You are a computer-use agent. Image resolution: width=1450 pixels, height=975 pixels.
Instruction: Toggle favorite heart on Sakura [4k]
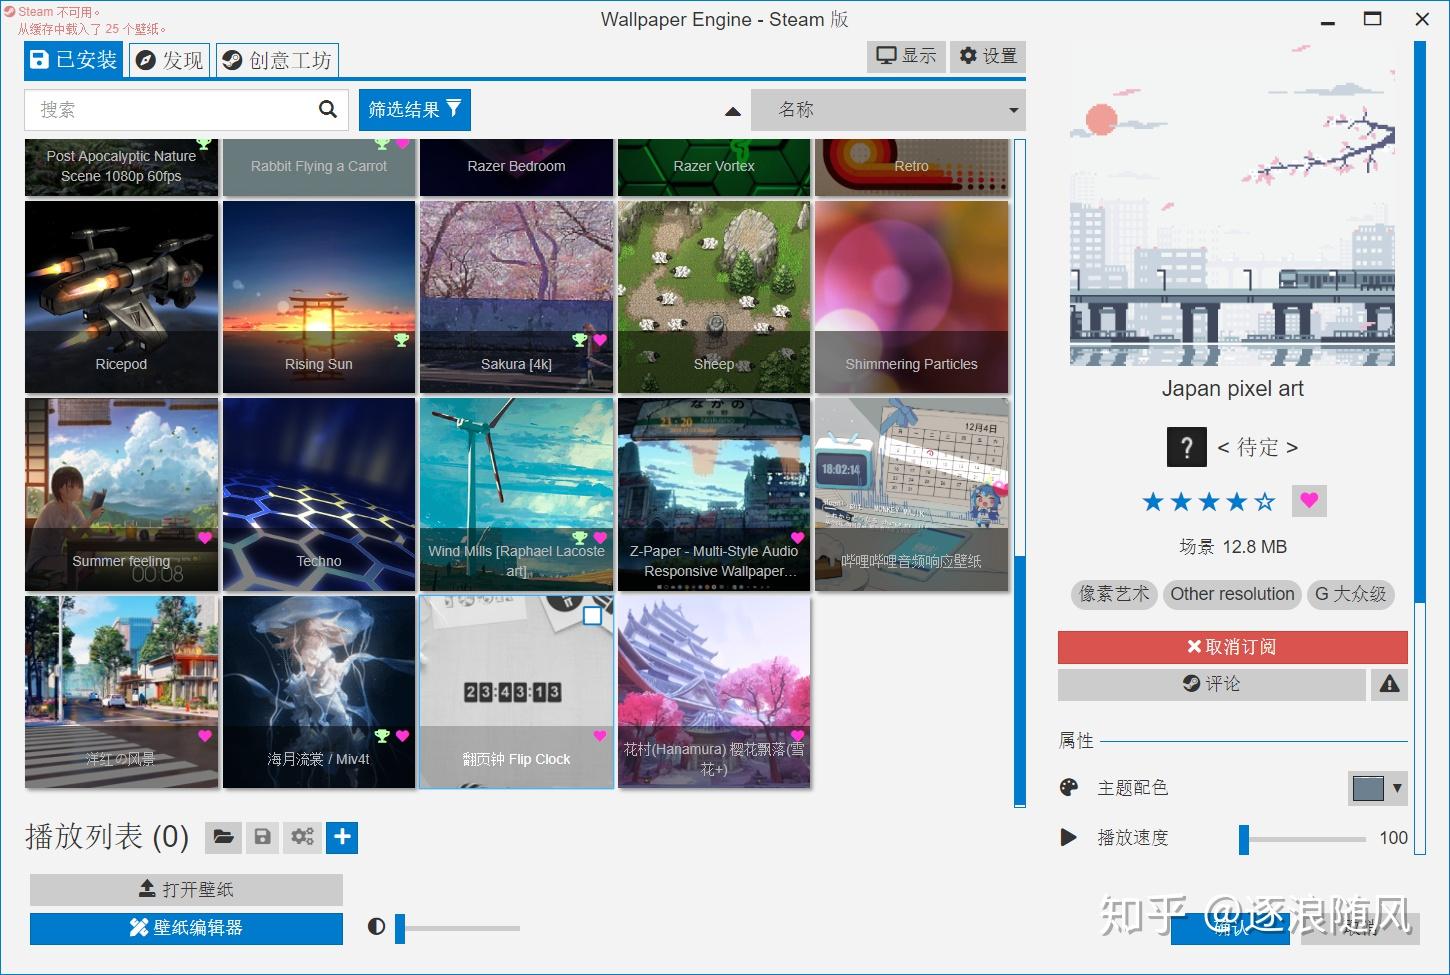(x=600, y=340)
